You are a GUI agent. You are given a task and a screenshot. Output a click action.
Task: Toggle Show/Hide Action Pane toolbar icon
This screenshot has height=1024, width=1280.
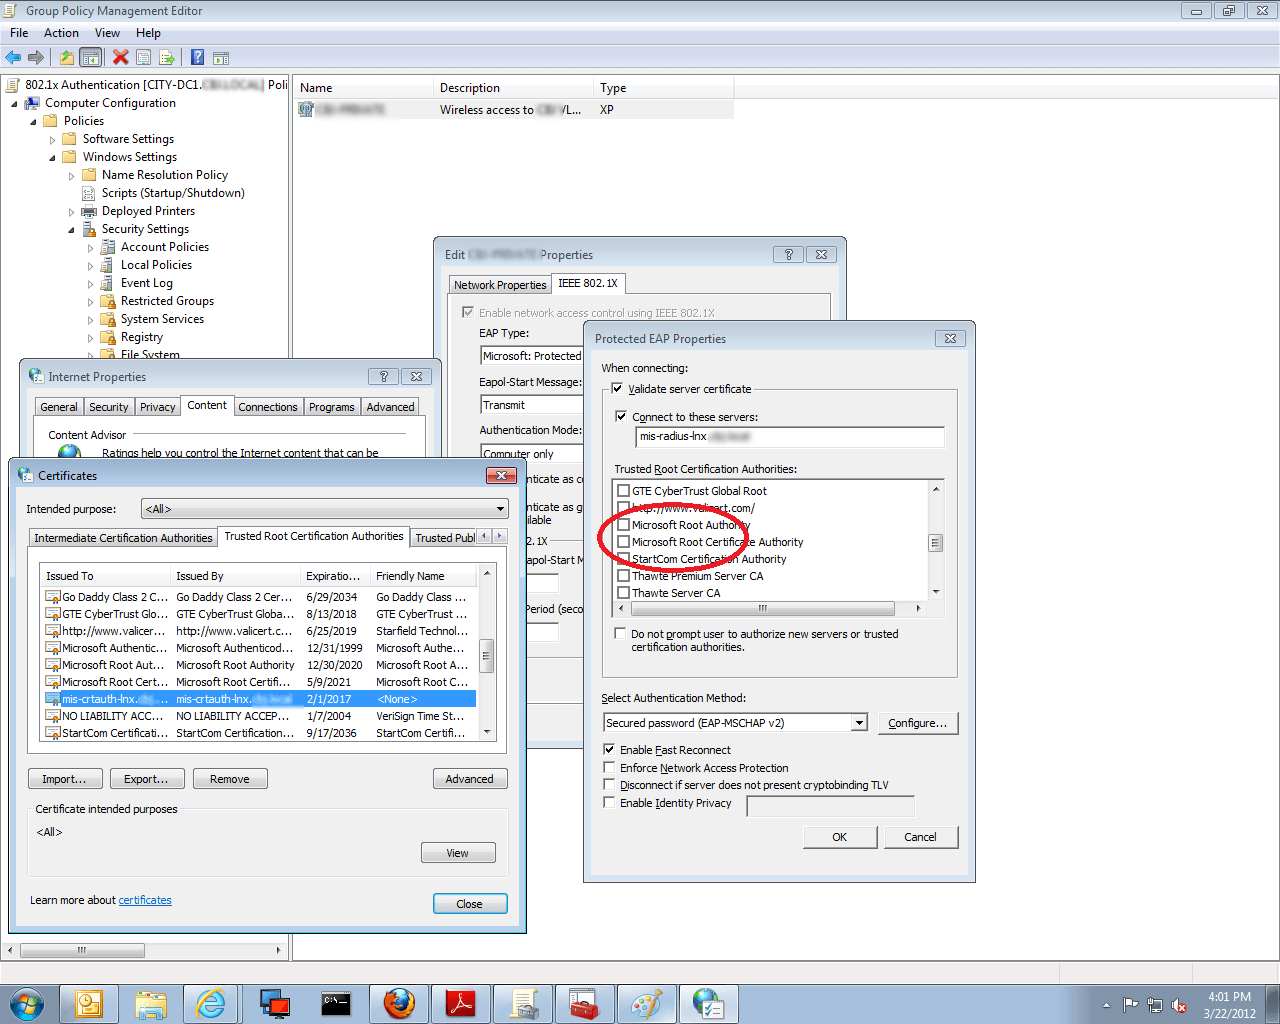[x=221, y=57]
